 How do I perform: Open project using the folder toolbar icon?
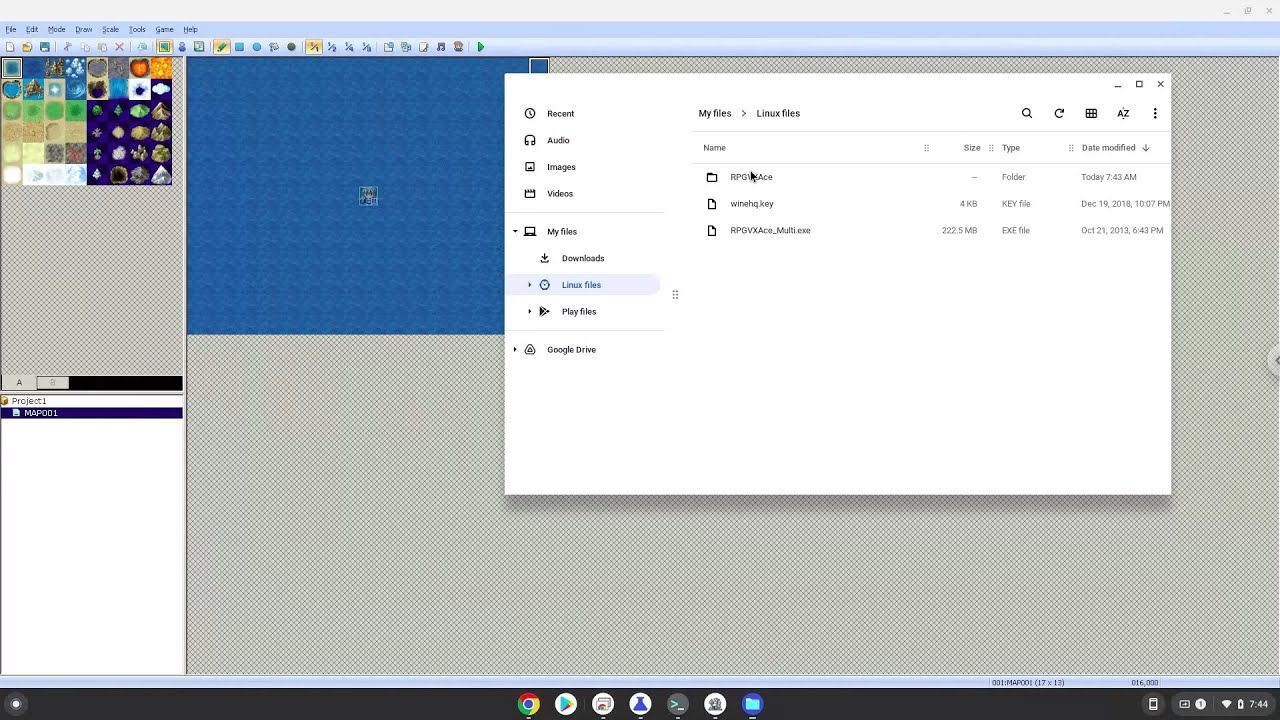pos(27,47)
